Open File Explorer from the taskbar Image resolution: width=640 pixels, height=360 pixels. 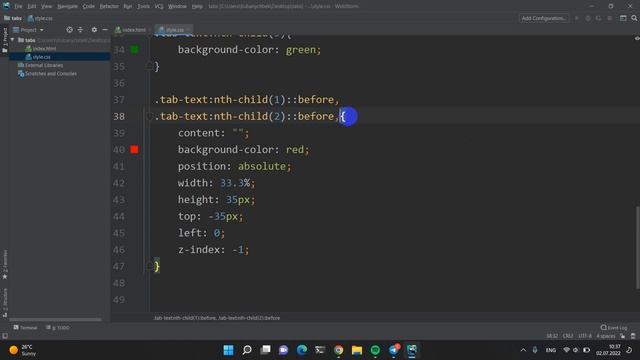[357, 350]
